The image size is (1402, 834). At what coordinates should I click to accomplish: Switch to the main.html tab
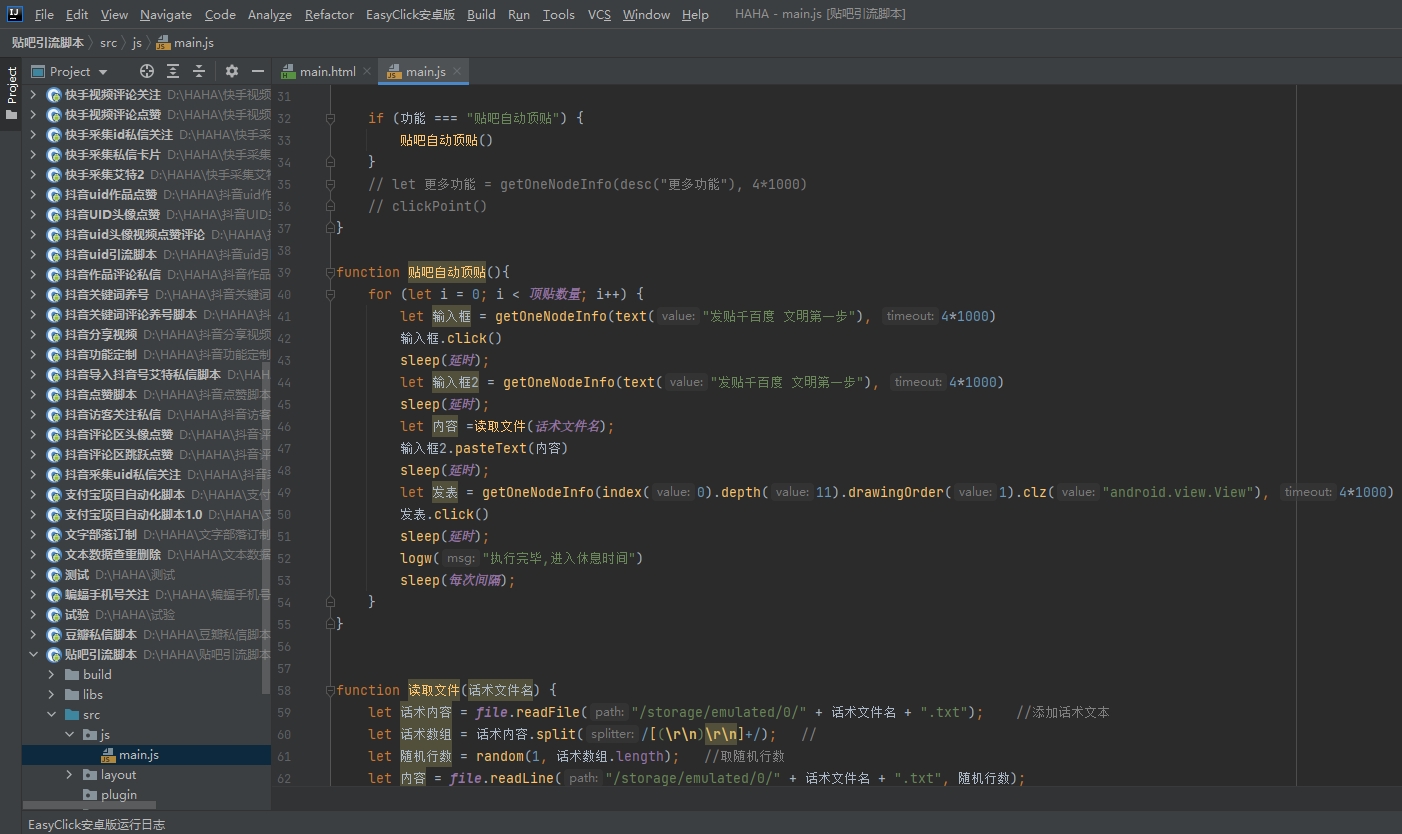[x=327, y=71]
